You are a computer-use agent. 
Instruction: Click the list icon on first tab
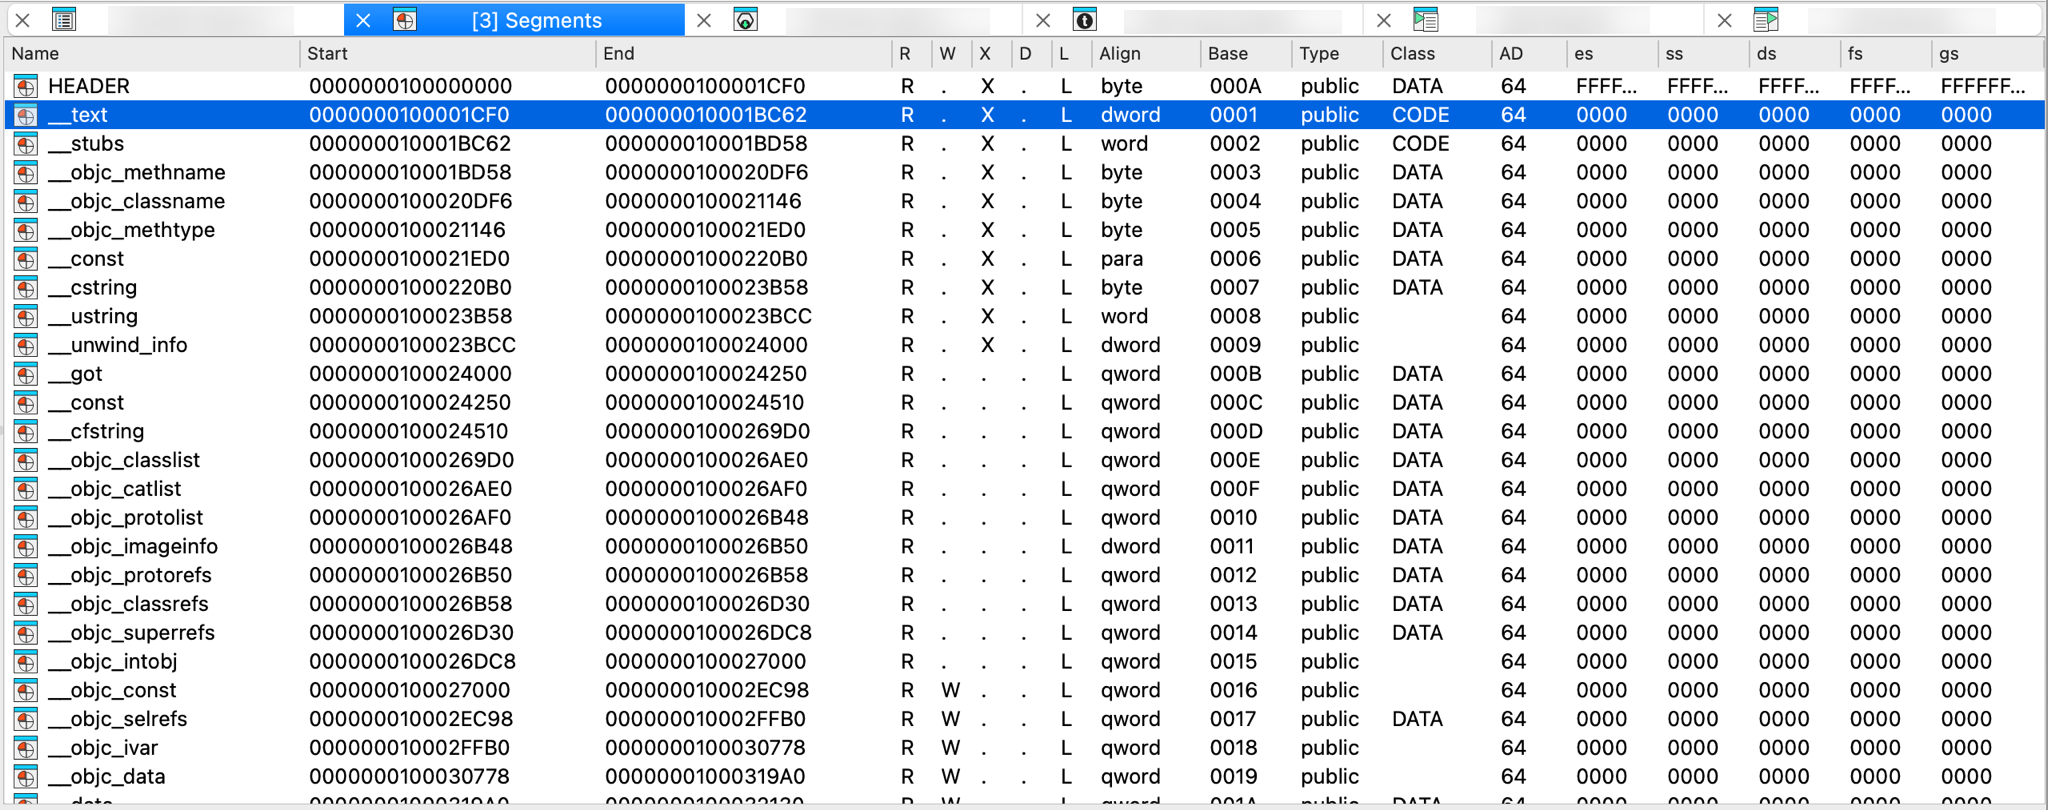click(64, 20)
